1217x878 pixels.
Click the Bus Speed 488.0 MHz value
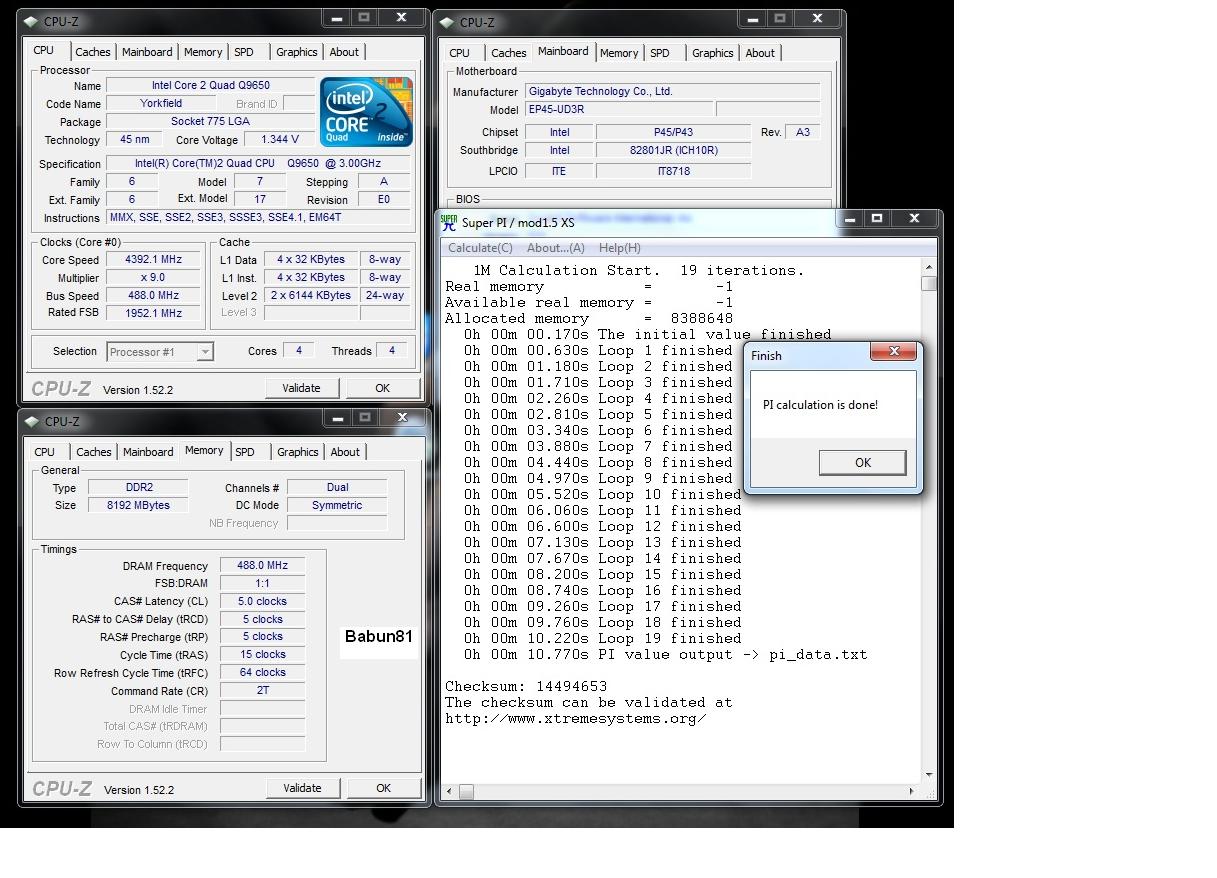tap(153, 295)
